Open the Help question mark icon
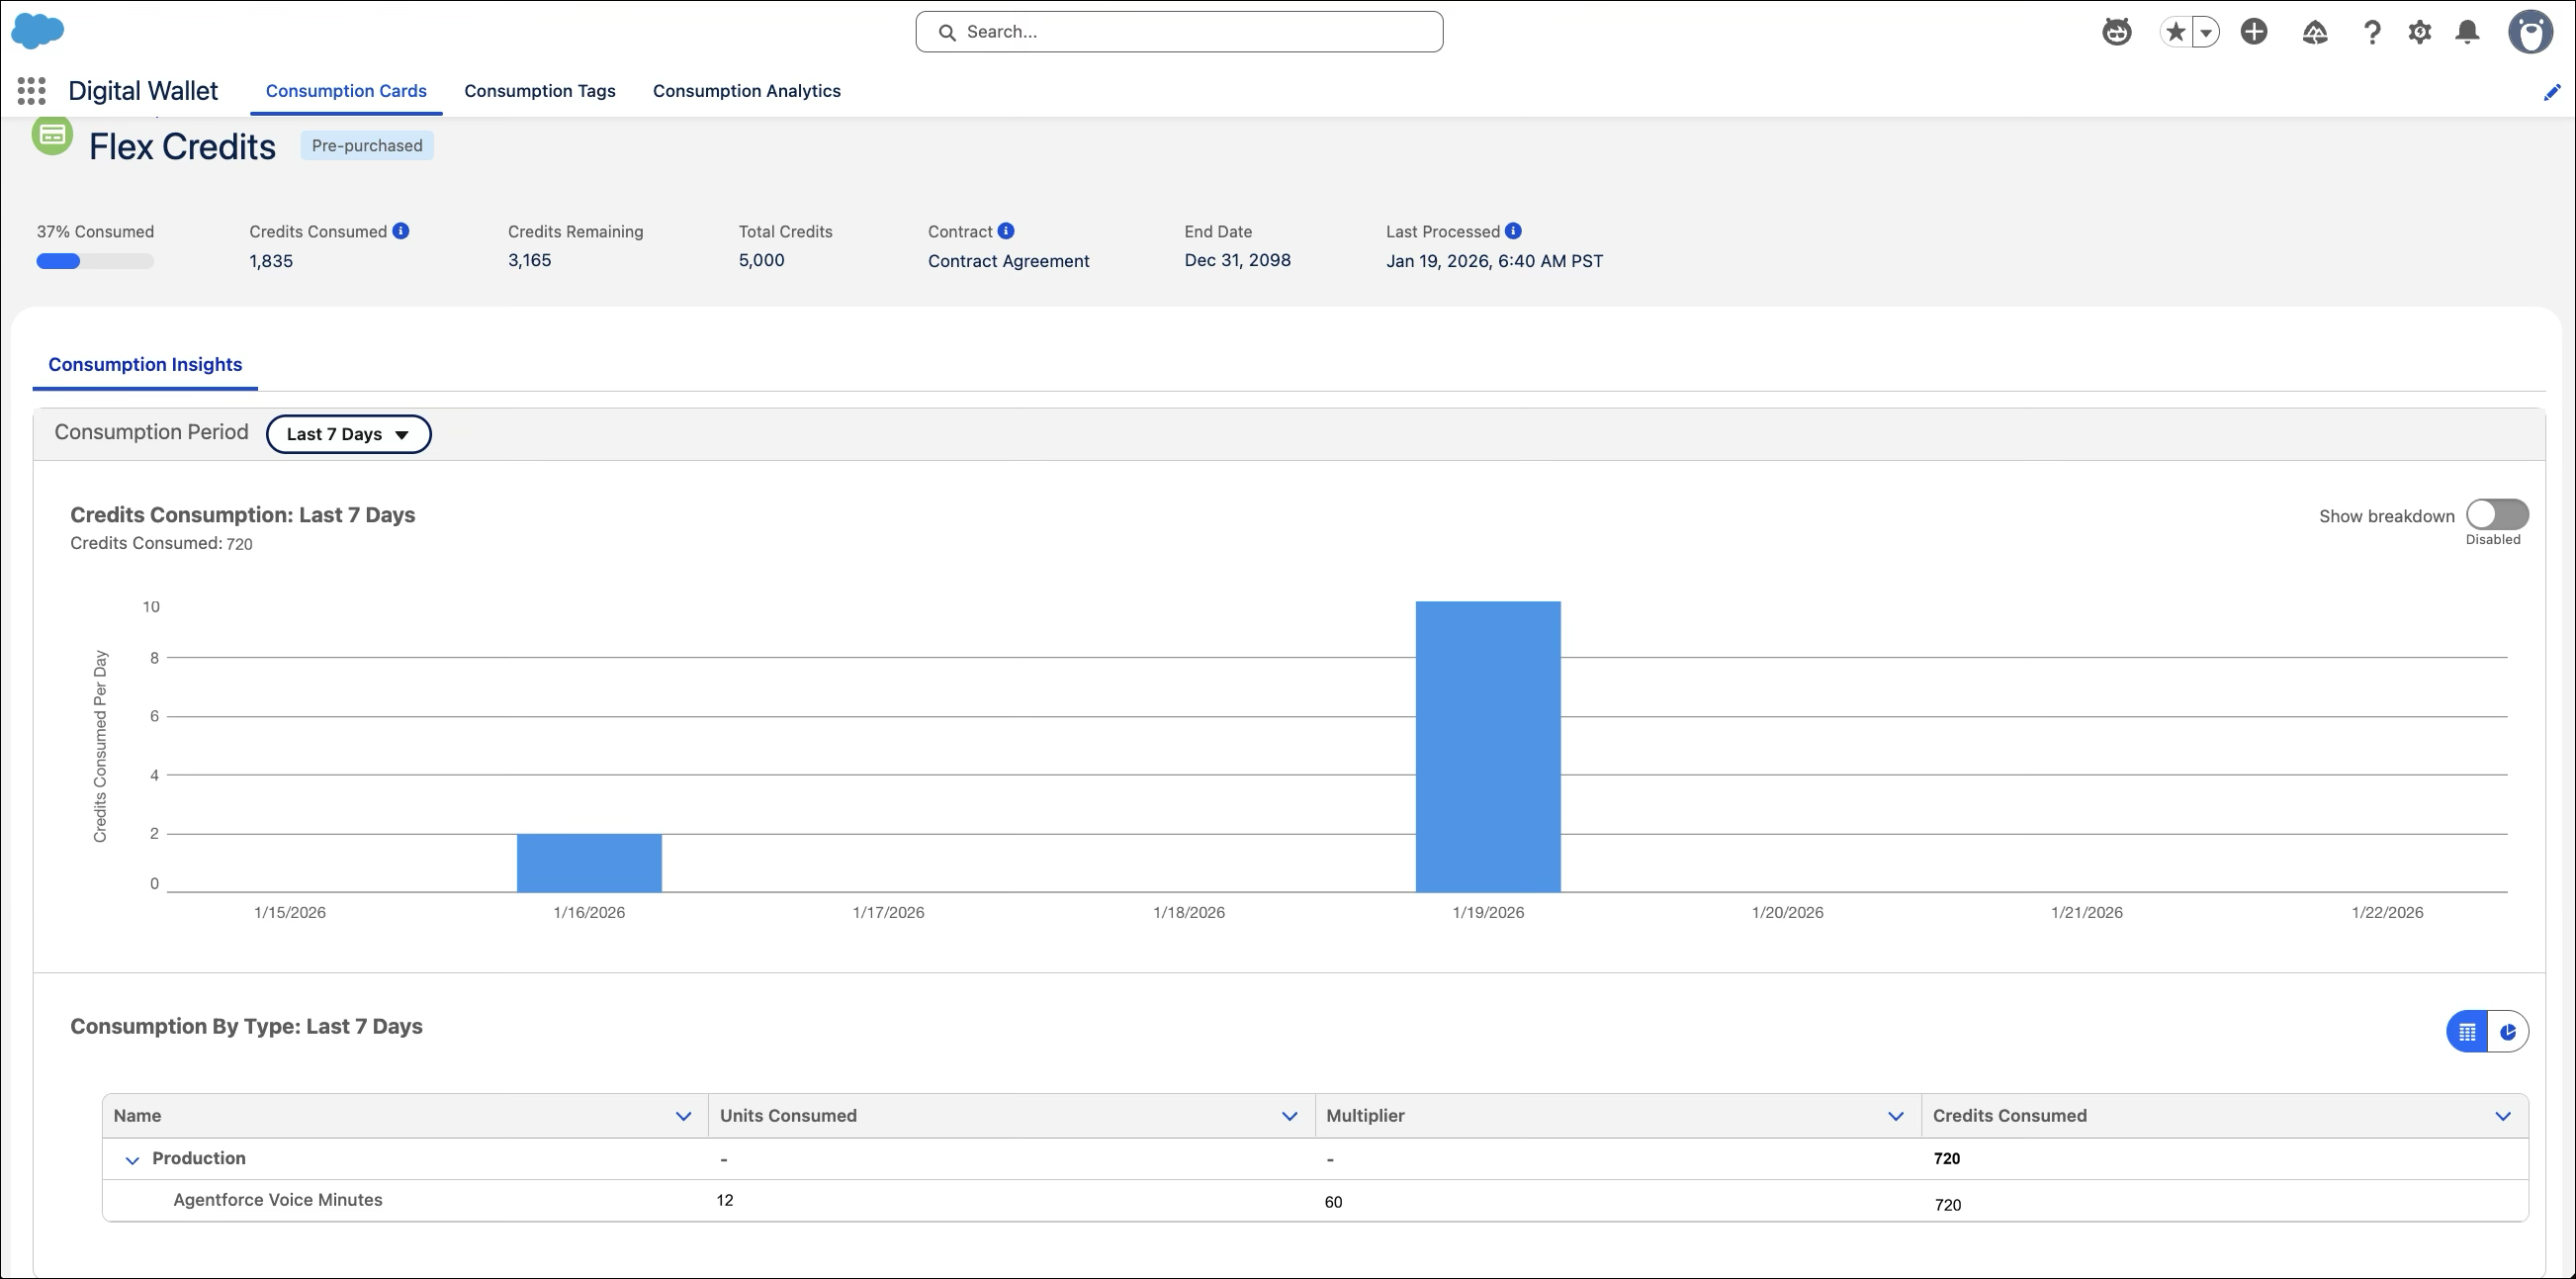Viewport: 2576px width, 1279px height. [2371, 32]
